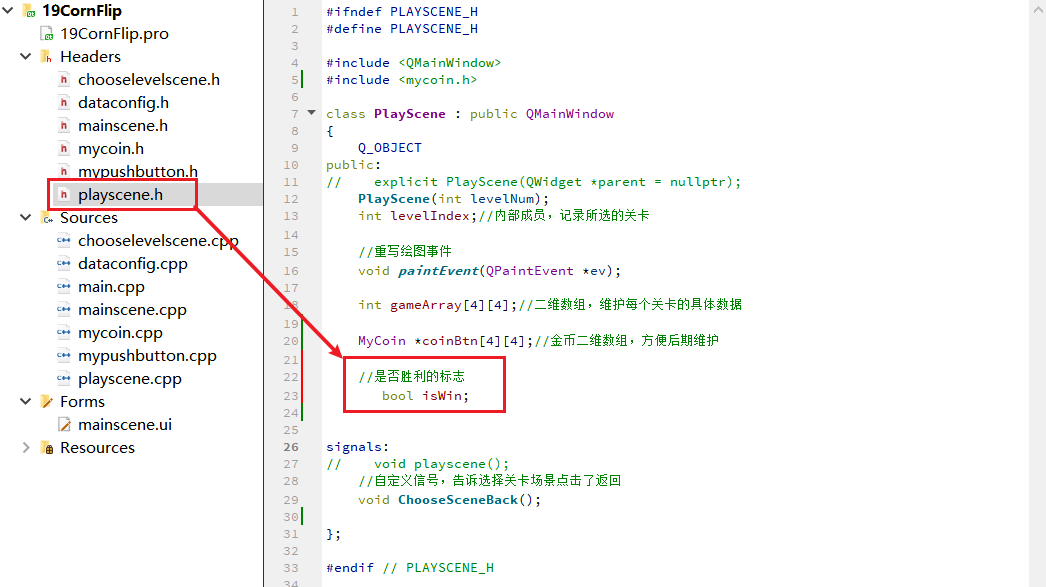Click 'QMainWindow' base class on line 7
This screenshot has height=587, width=1046.
[570, 113]
